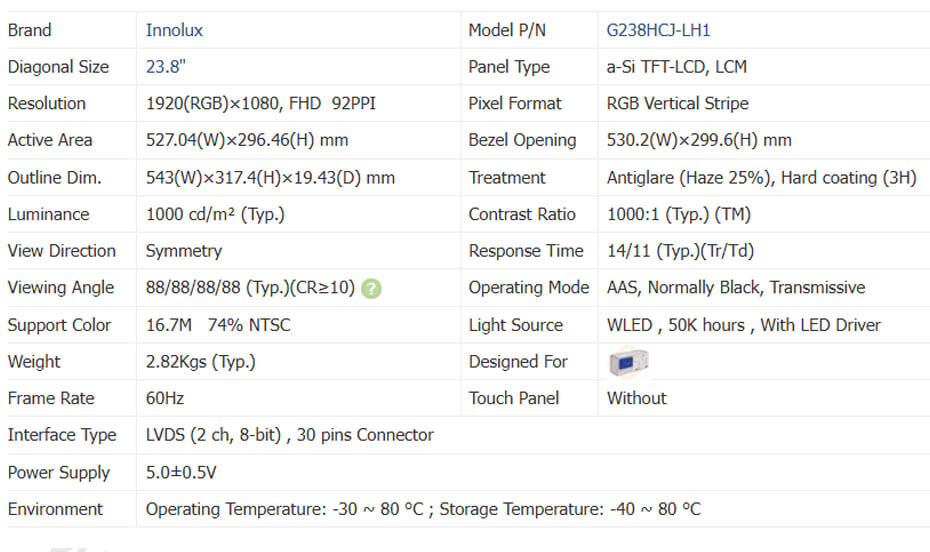Click the 2.82Kgs weight value

[x=200, y=362]
